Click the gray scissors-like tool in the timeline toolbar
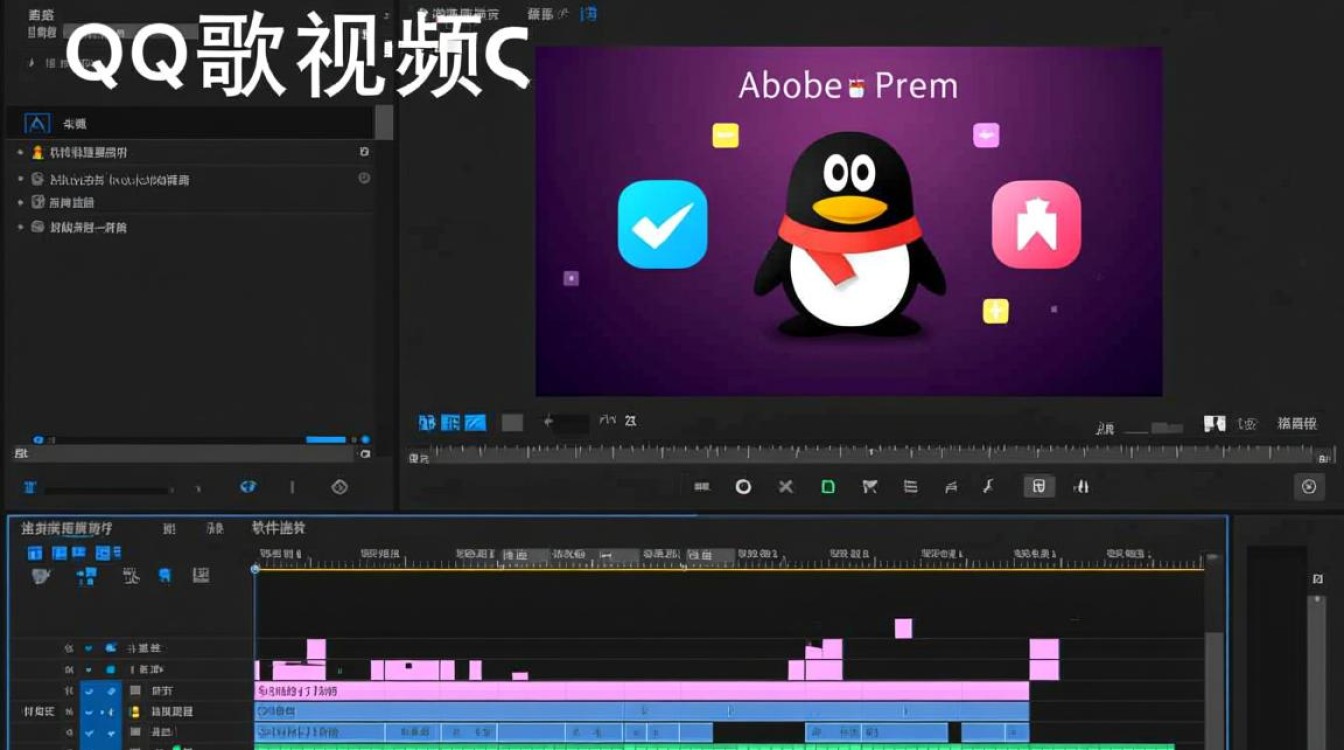Screen dimensions: 1344x750 tap(131, 576)
